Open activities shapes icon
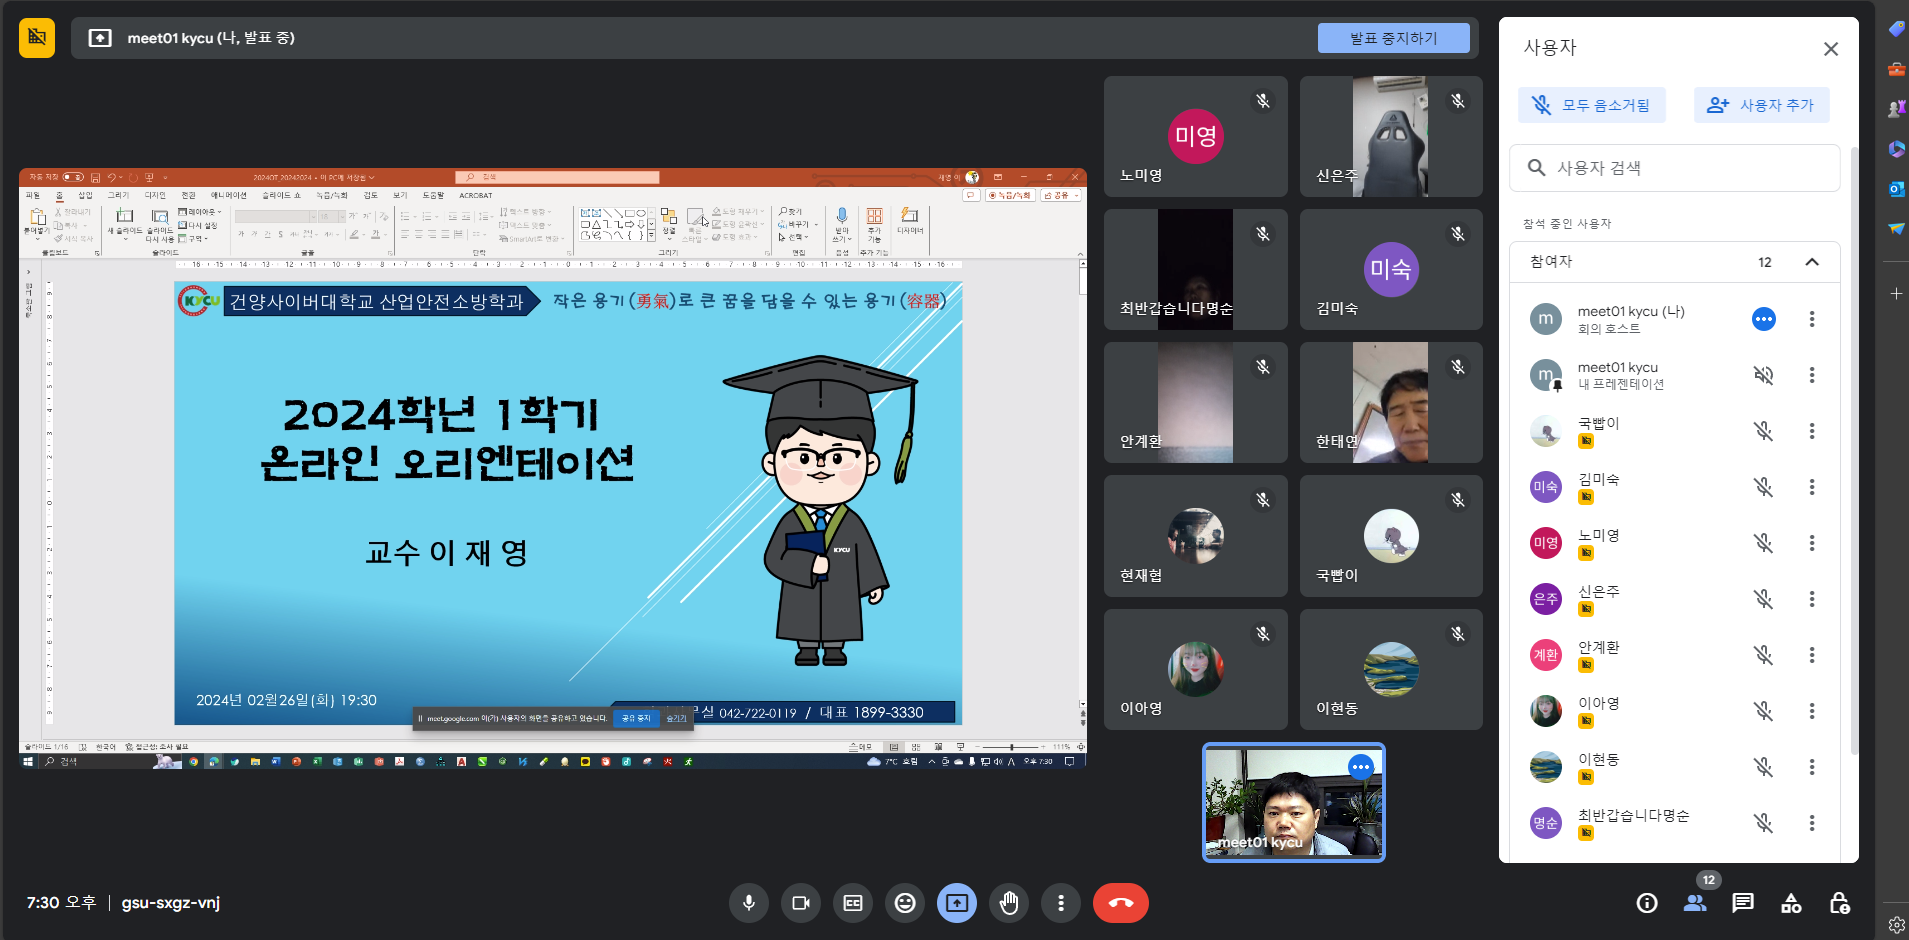The height and width of the screenshot is (940, 1909). click(1790, 903)
